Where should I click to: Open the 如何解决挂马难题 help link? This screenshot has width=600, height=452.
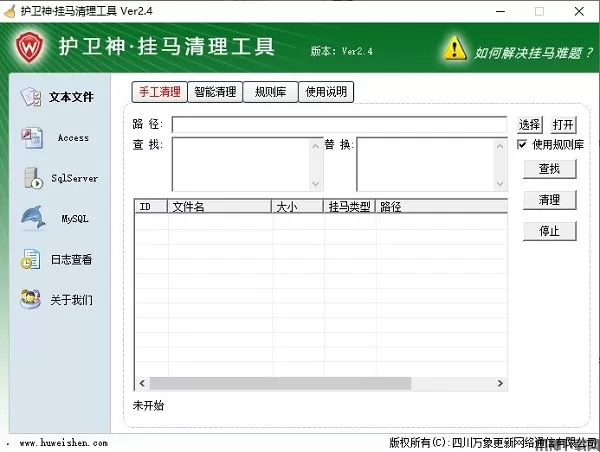click(x=533, y=53)
